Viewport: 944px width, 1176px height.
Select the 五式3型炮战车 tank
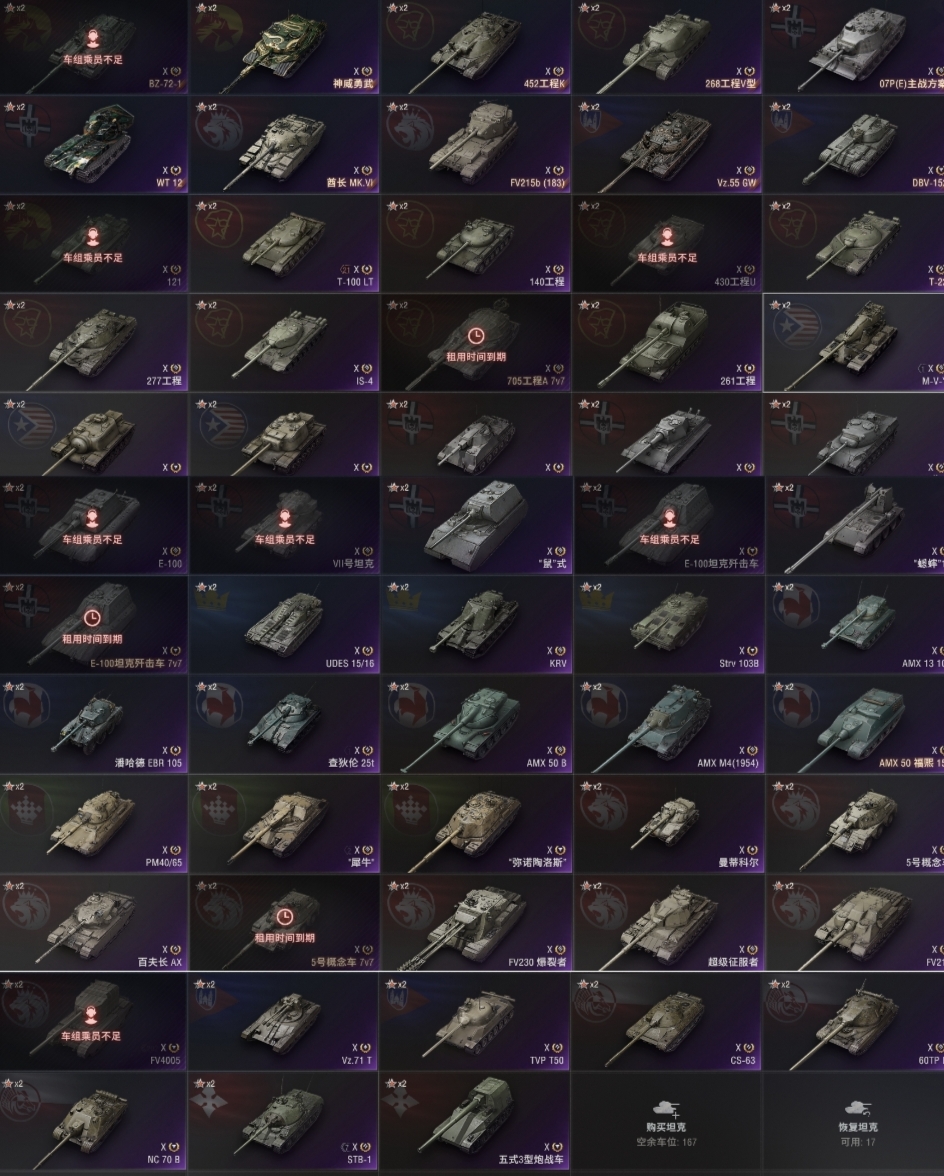[475, 1121]
